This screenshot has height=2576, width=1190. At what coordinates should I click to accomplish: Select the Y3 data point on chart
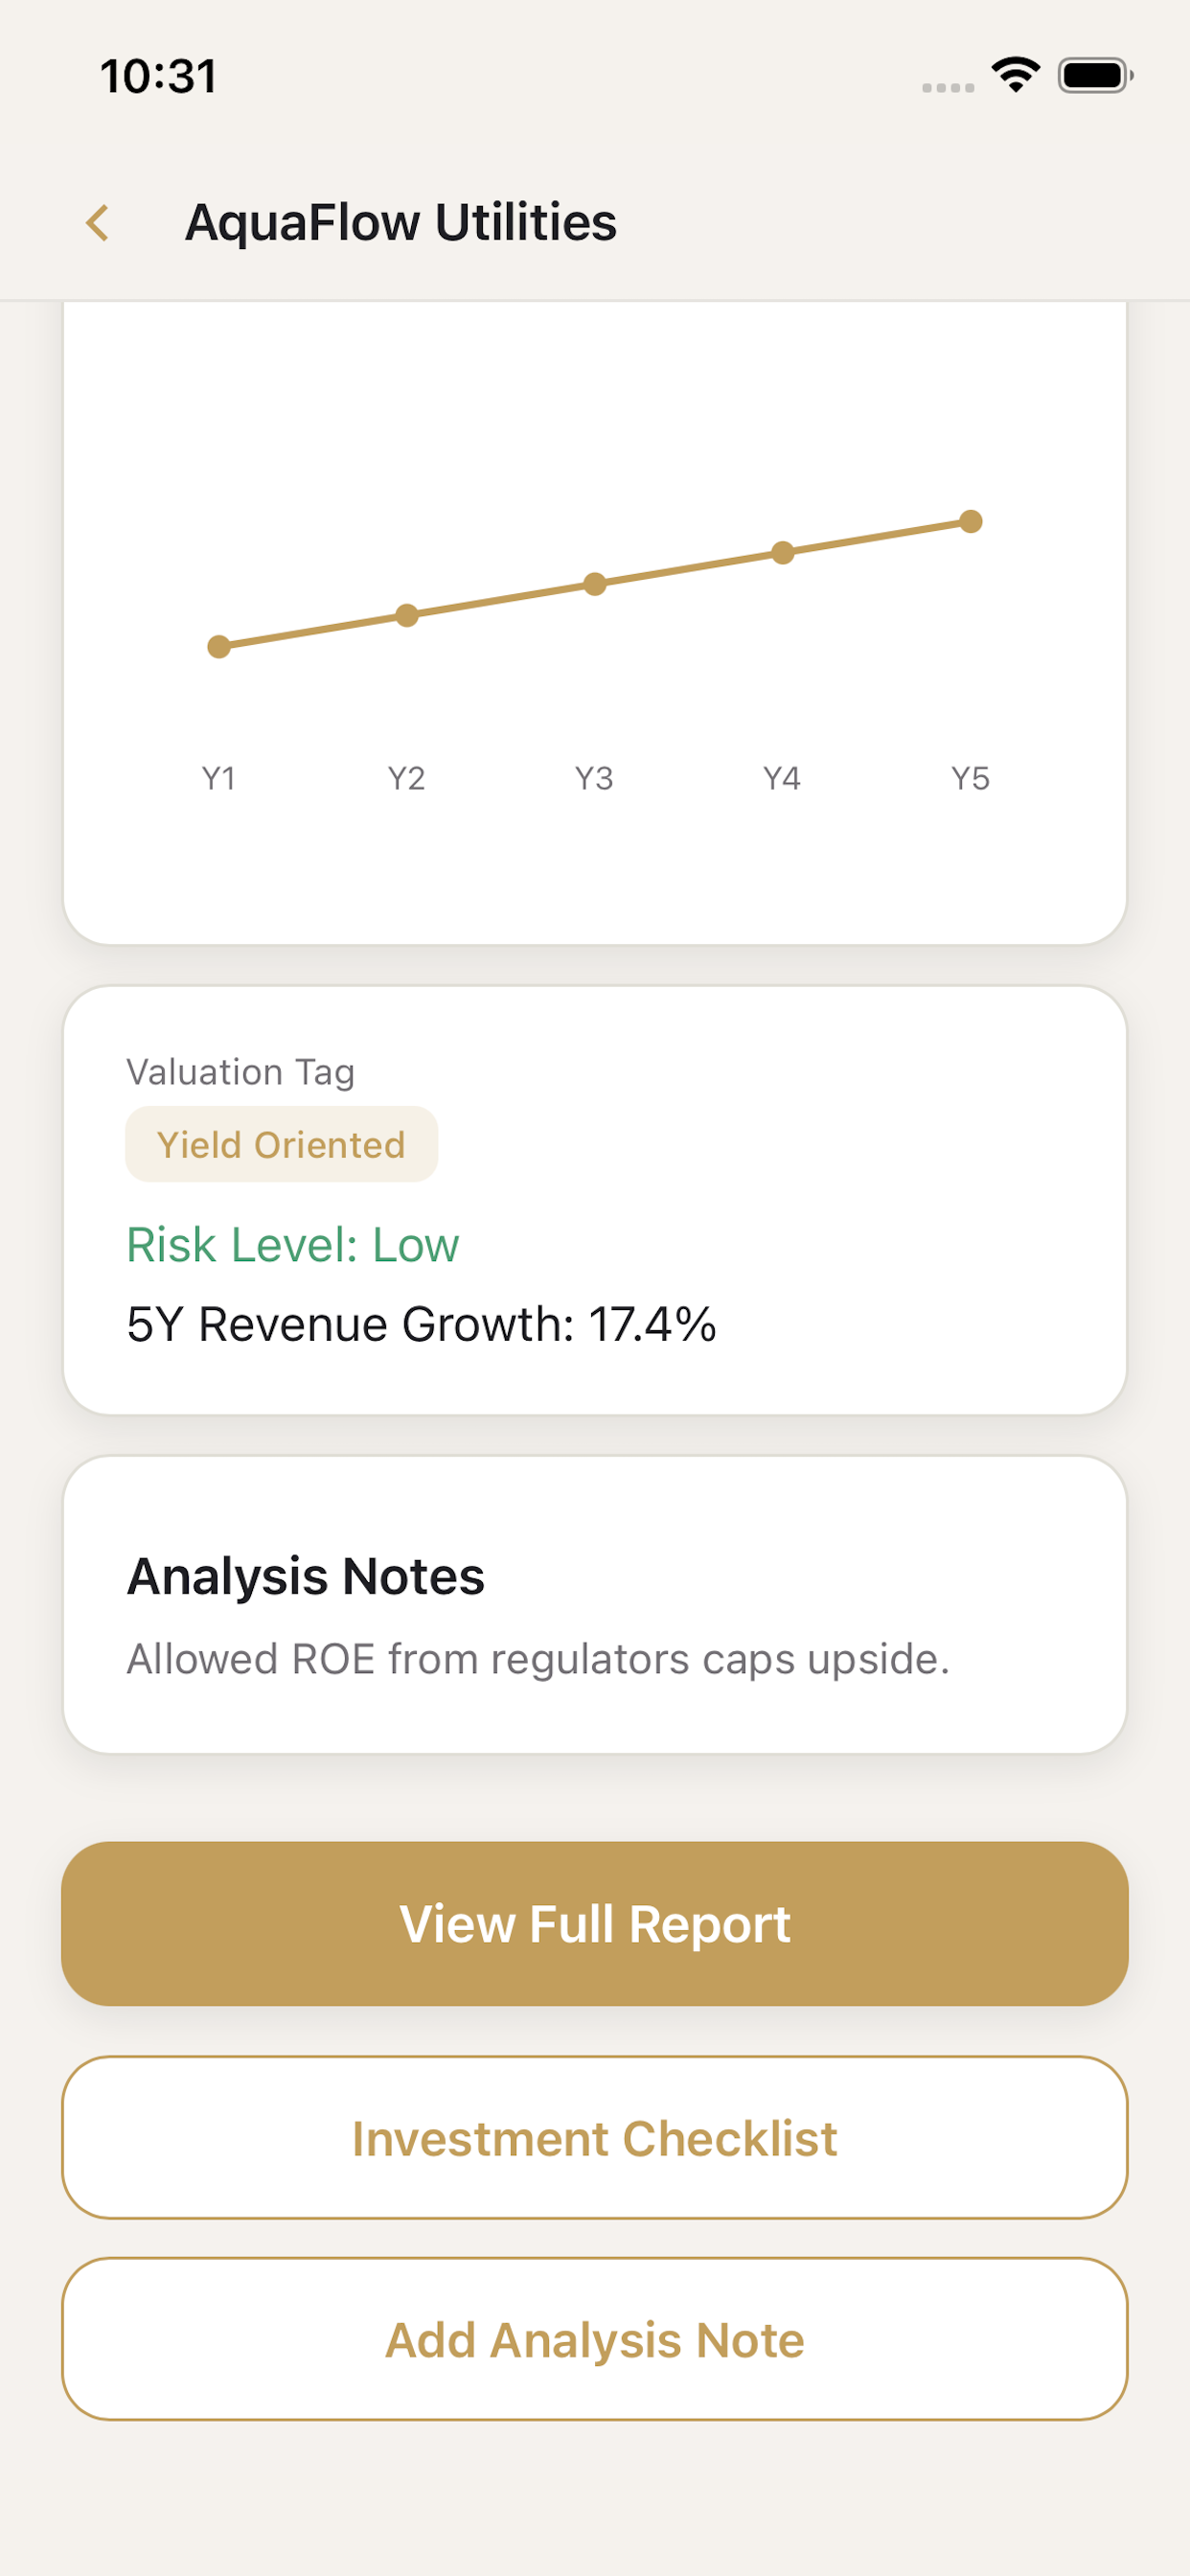coord(595,584)
